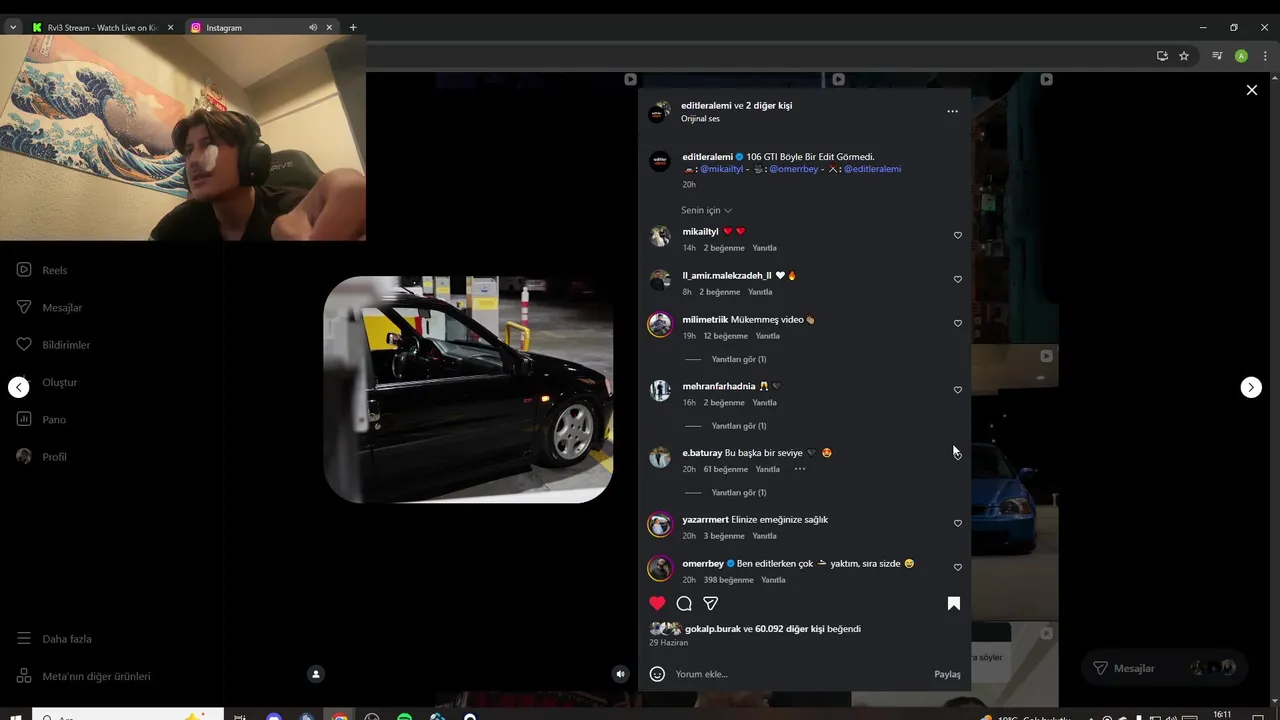Open Reels in Instagram sidebar

[42, 270]
